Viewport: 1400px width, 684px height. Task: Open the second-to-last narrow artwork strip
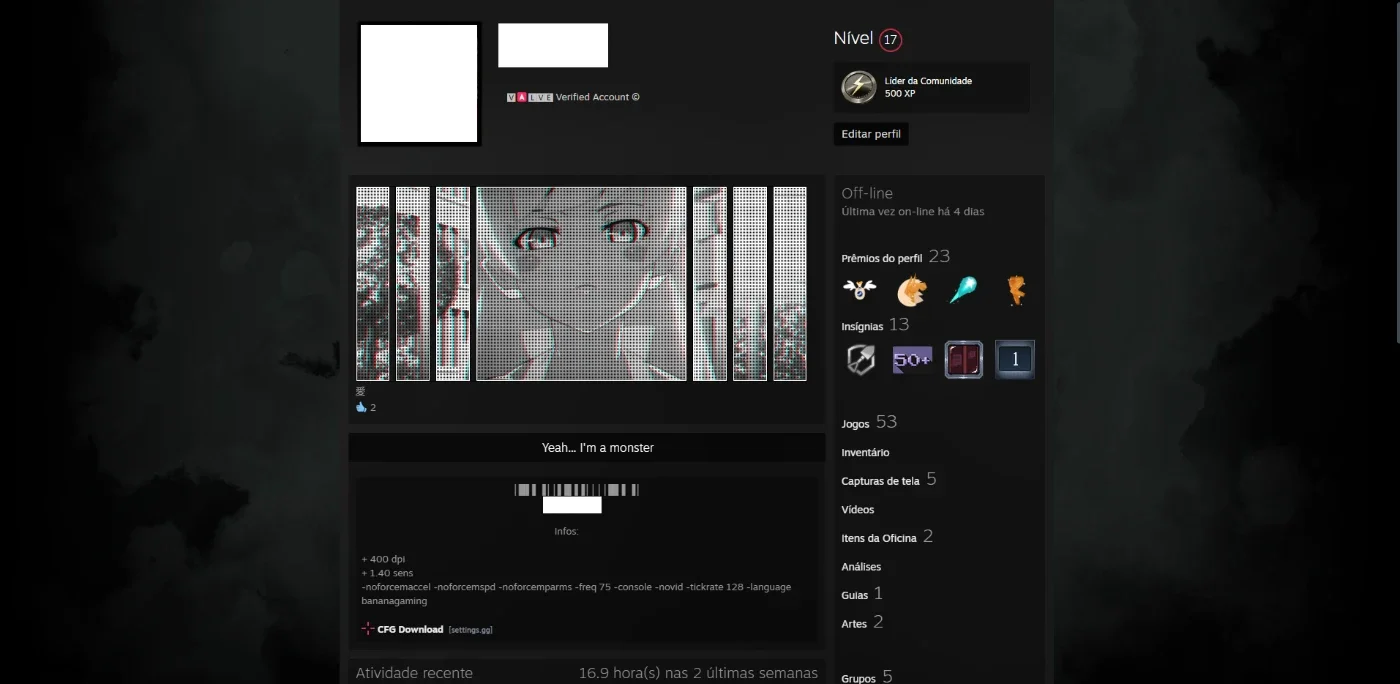coord(750,283)
